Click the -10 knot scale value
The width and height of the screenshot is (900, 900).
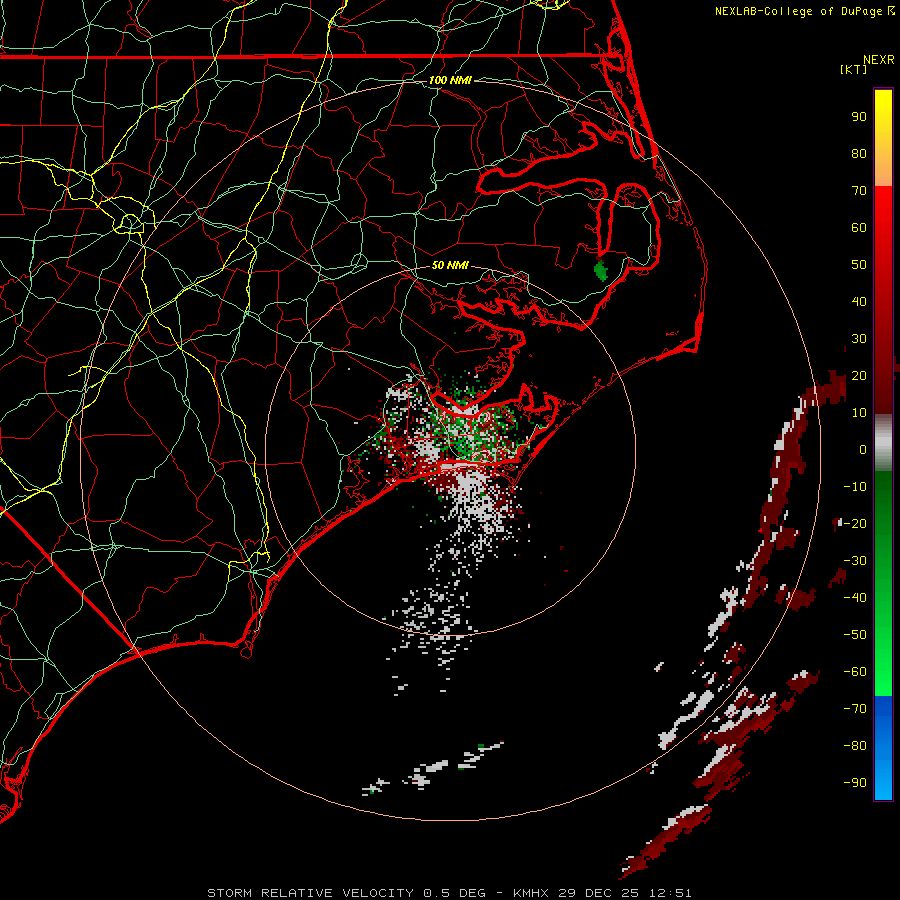[855, 487]
